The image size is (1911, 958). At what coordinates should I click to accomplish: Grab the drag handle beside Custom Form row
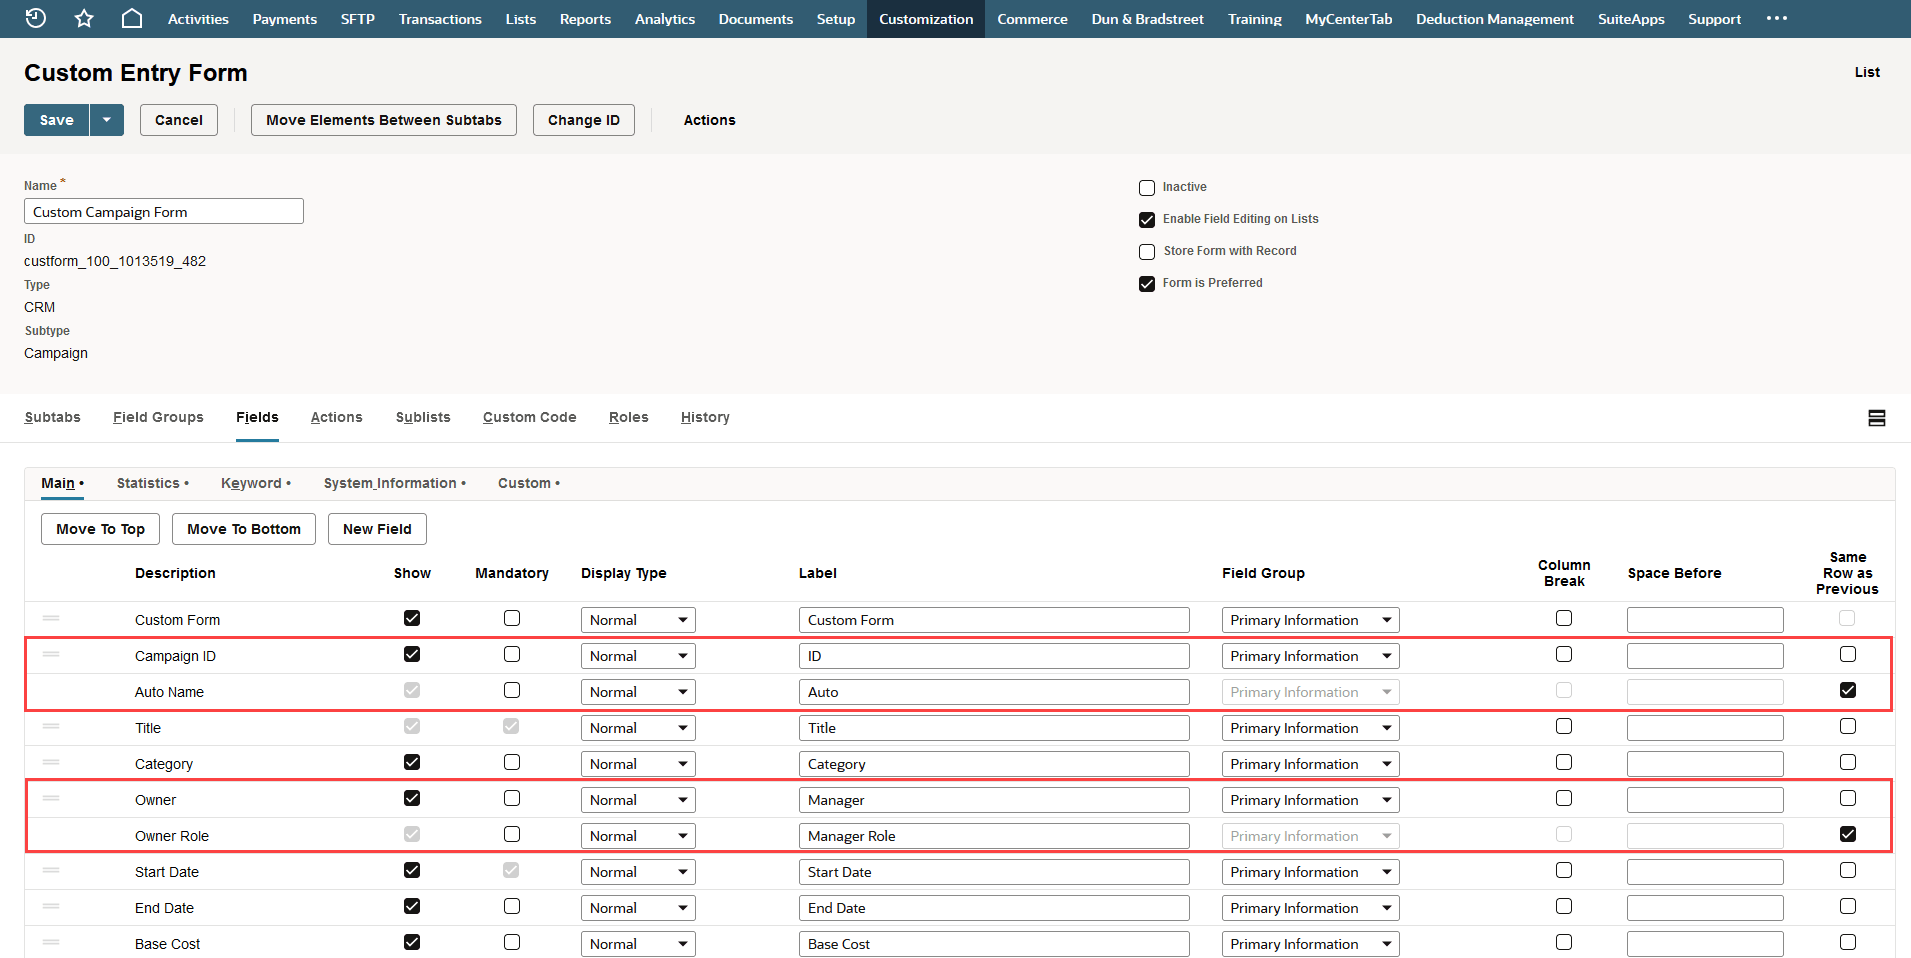[x=51, y=619]
